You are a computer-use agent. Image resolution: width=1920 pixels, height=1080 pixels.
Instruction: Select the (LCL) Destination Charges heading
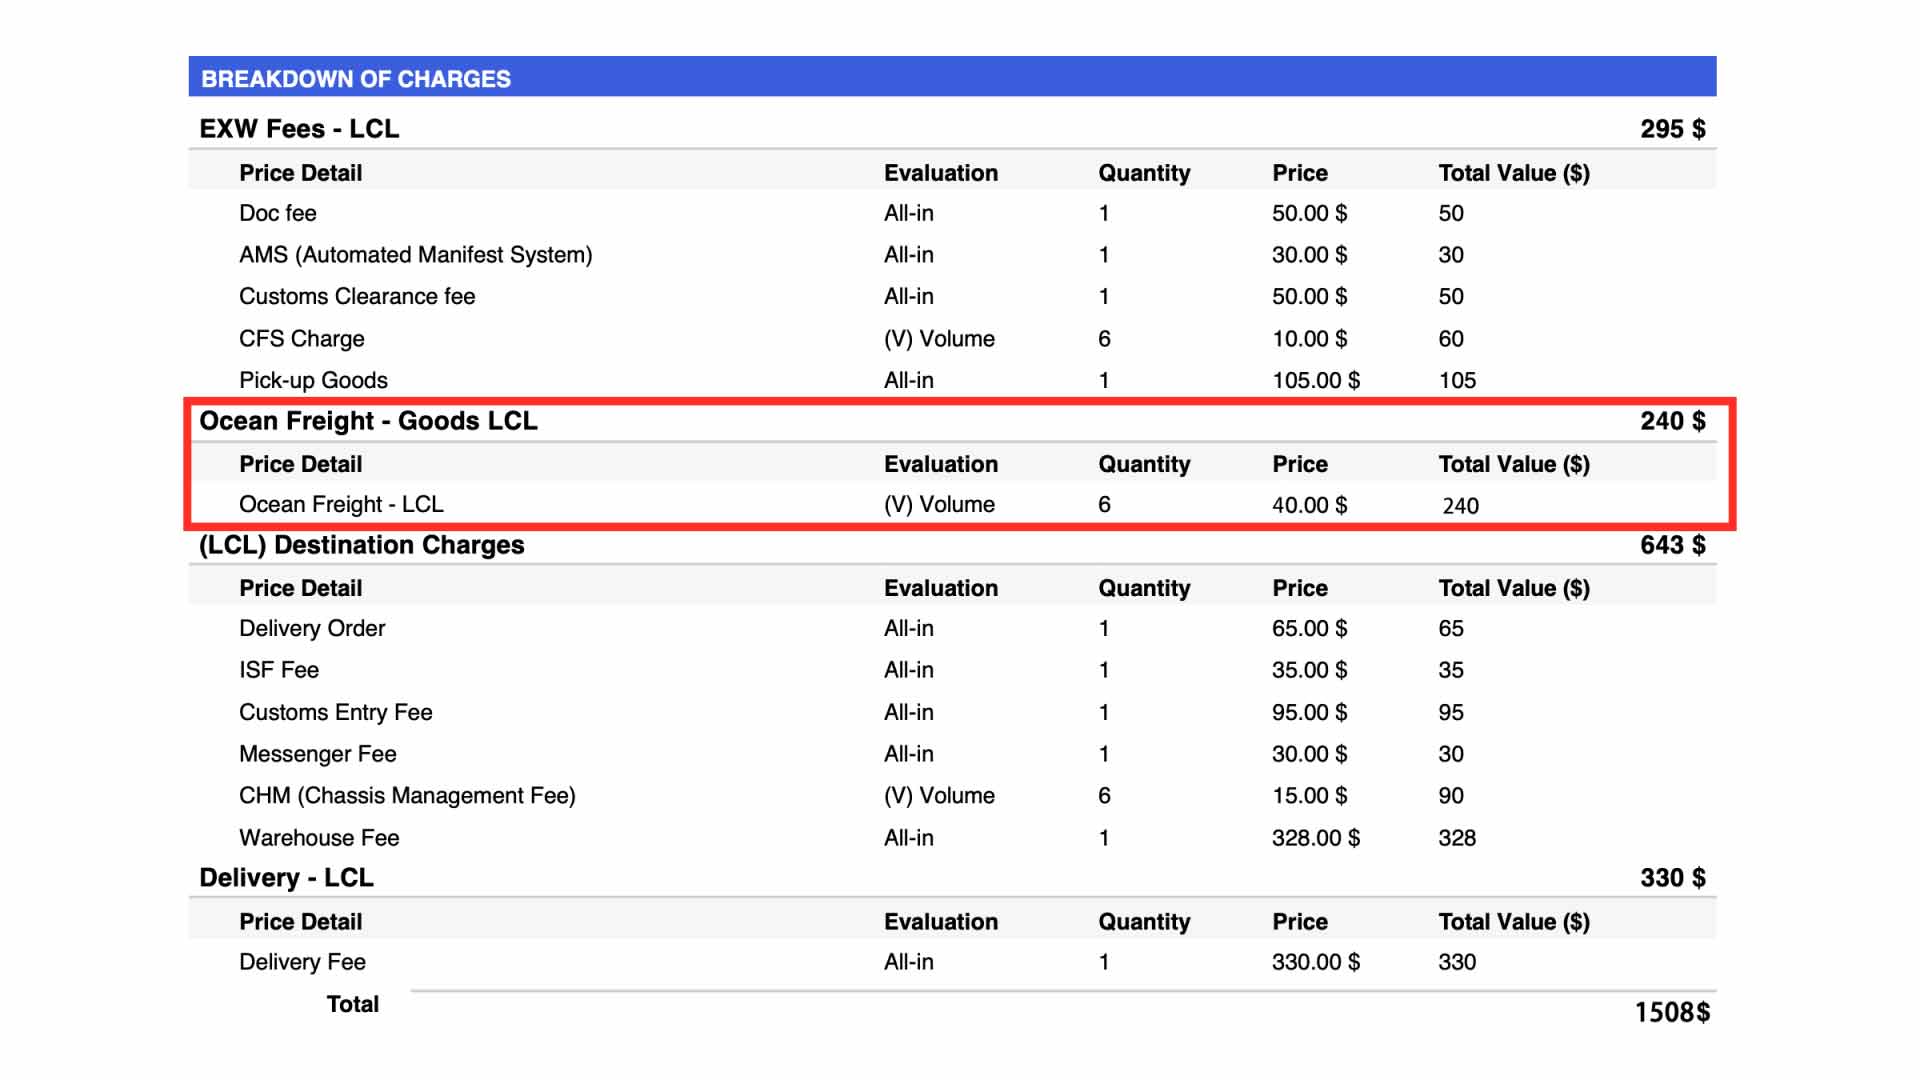[x=361, y=545]
